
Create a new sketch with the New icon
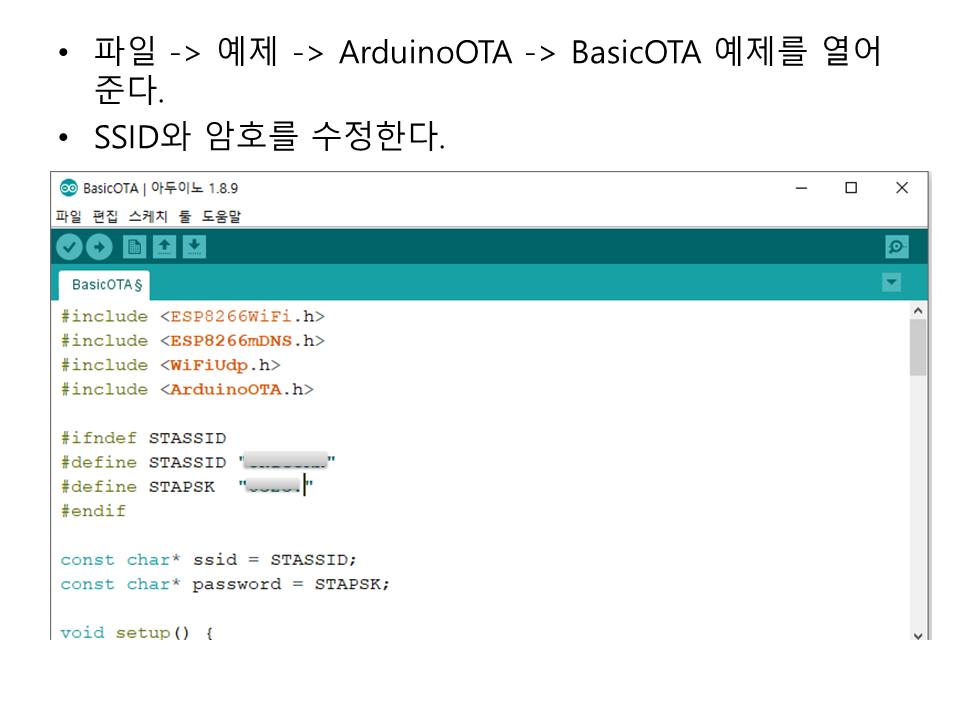tap(134, 247)
